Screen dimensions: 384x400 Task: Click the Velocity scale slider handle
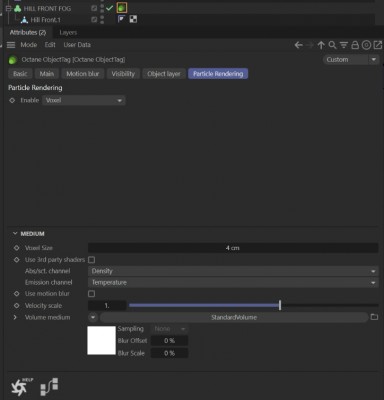[280, 305]
